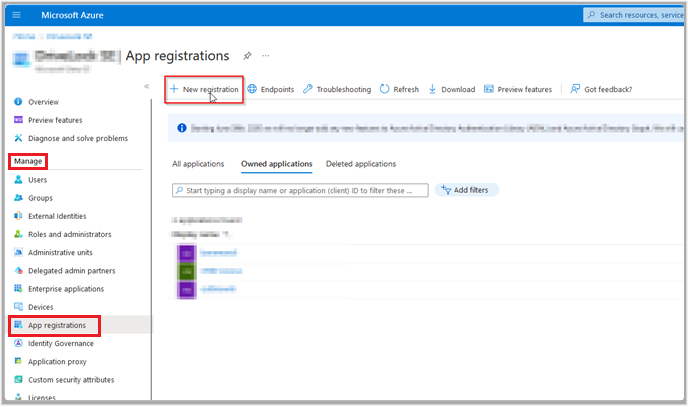
Task: Download the app registrations list
Action: coord(452,89)
